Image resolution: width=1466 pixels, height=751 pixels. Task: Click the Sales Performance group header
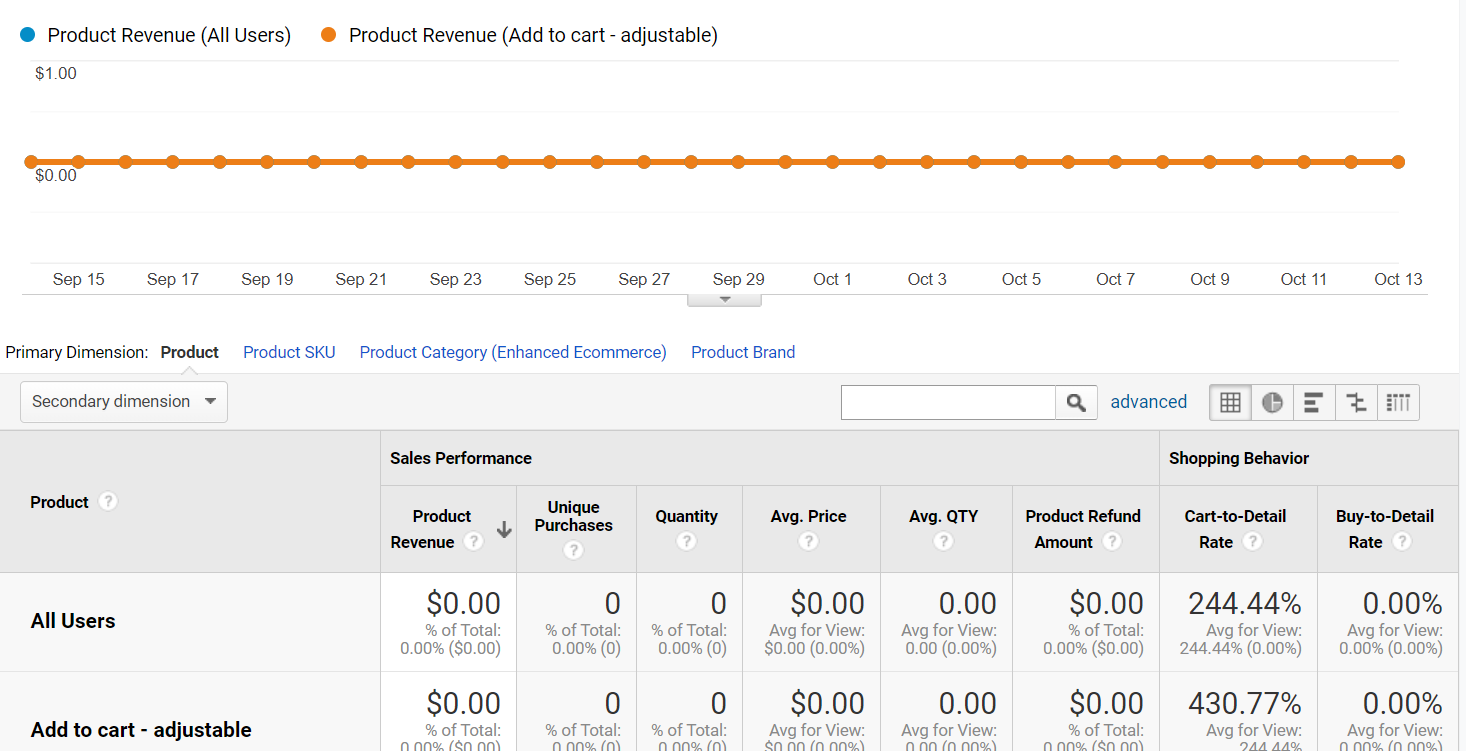461,458
